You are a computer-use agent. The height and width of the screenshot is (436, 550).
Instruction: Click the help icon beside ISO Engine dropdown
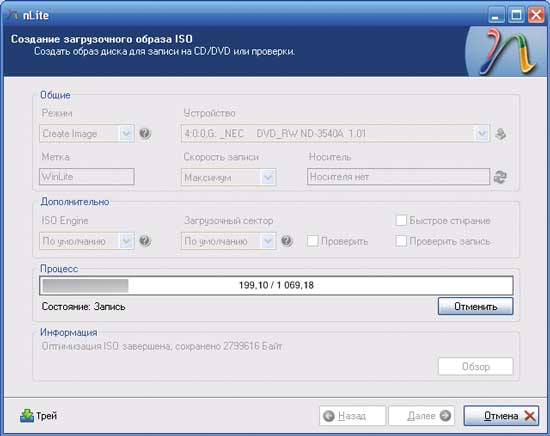(x=145, y=241)
